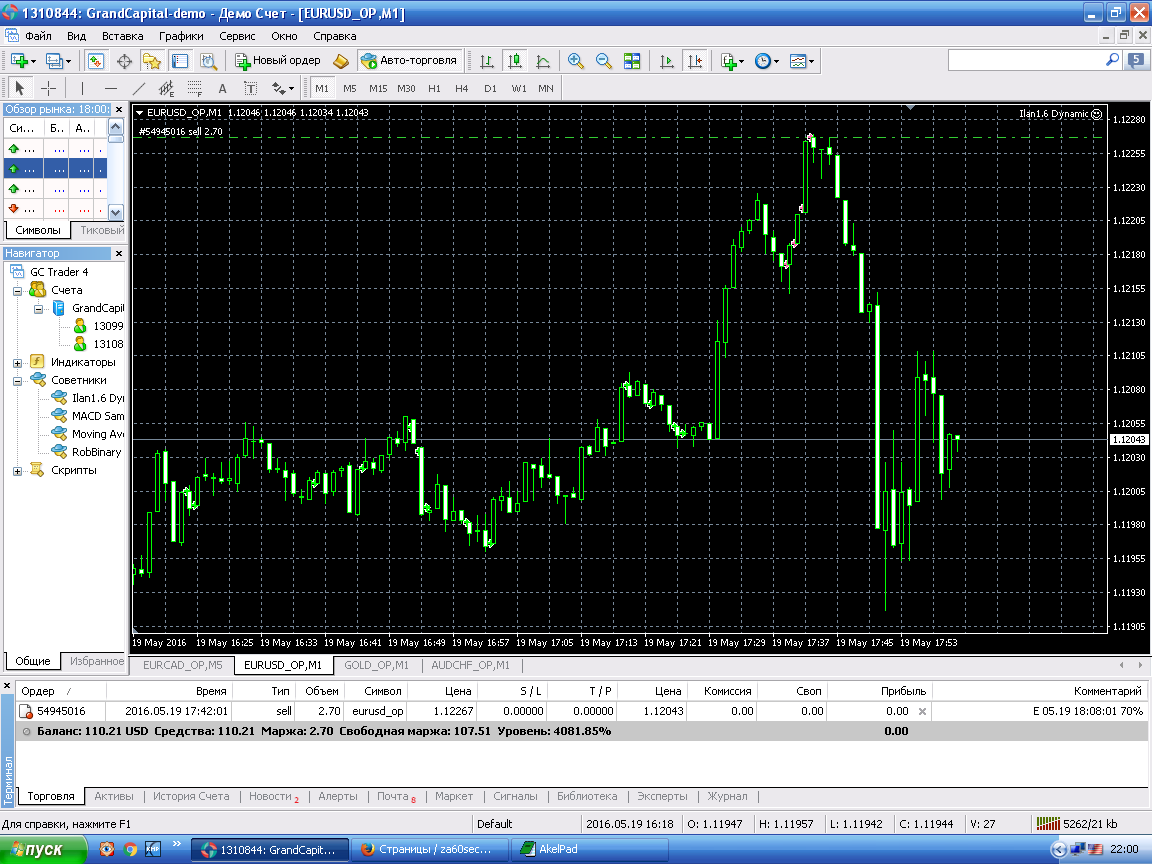Pick the vertical line drawing tool

click(x=82, y=88)
